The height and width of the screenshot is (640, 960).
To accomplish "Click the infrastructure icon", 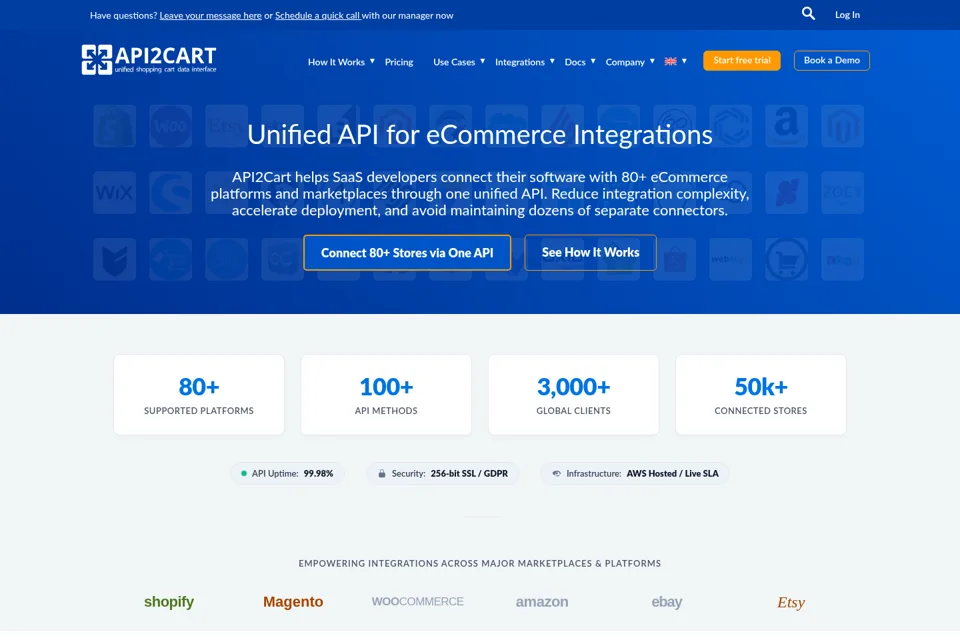I will pos(557,473).
